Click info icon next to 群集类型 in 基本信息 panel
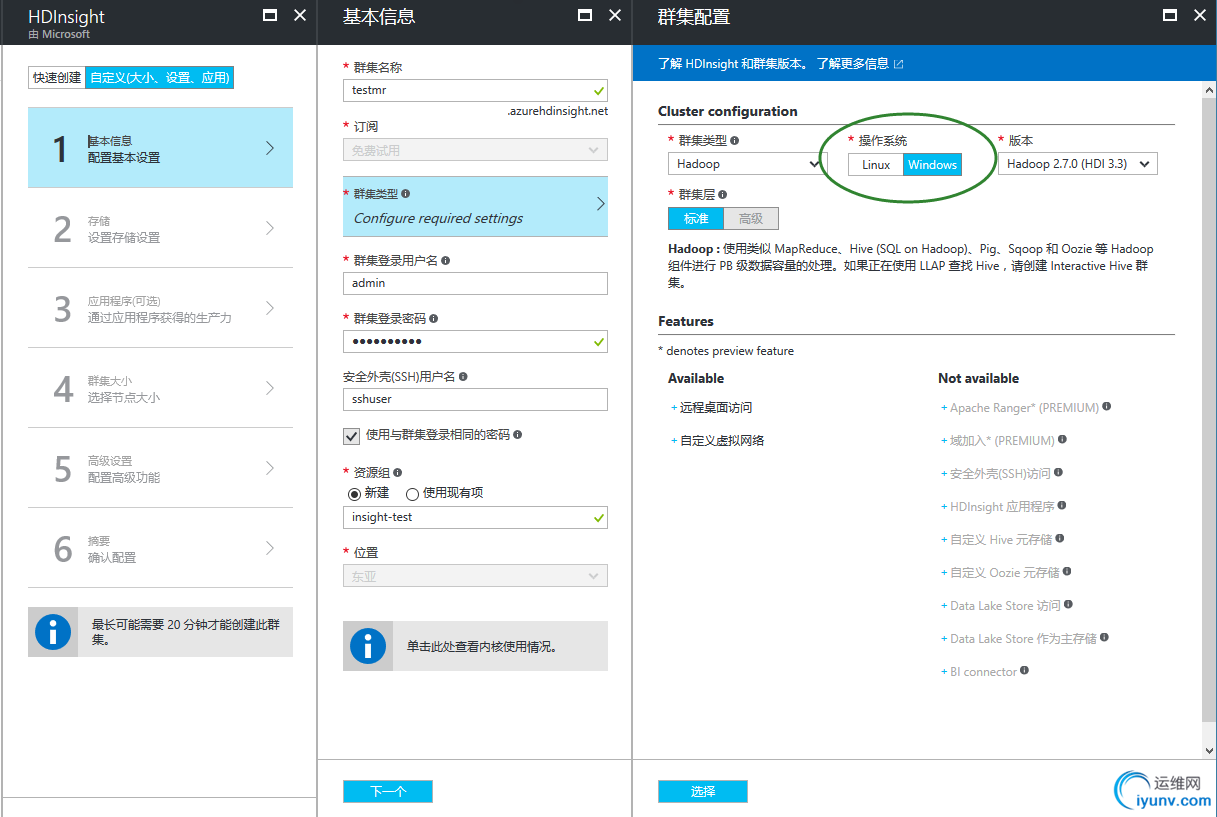Image resolution: width=1217 pixels, height=817 pixels. (405, 194)
